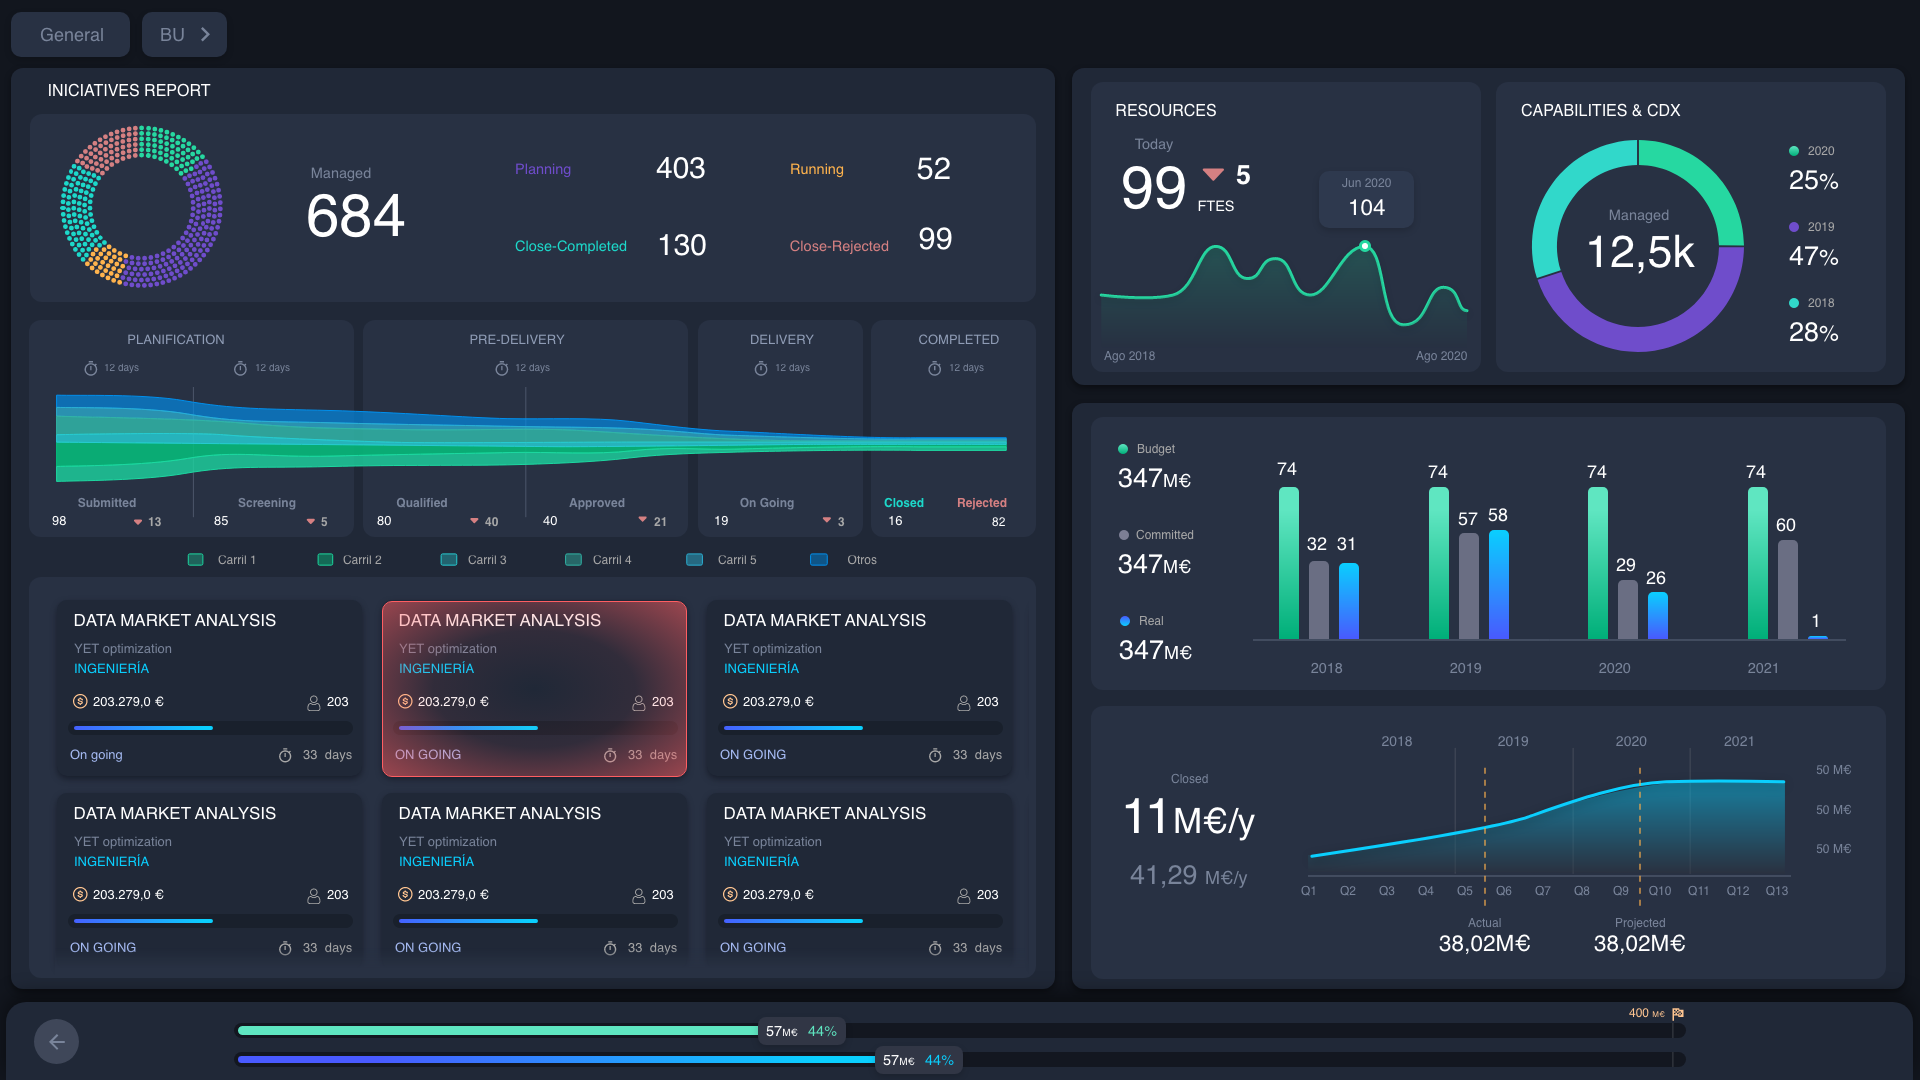The image size is (1920, 1080).
Task: Toggle the Carril 3 legend box
Action: point(449,560)
